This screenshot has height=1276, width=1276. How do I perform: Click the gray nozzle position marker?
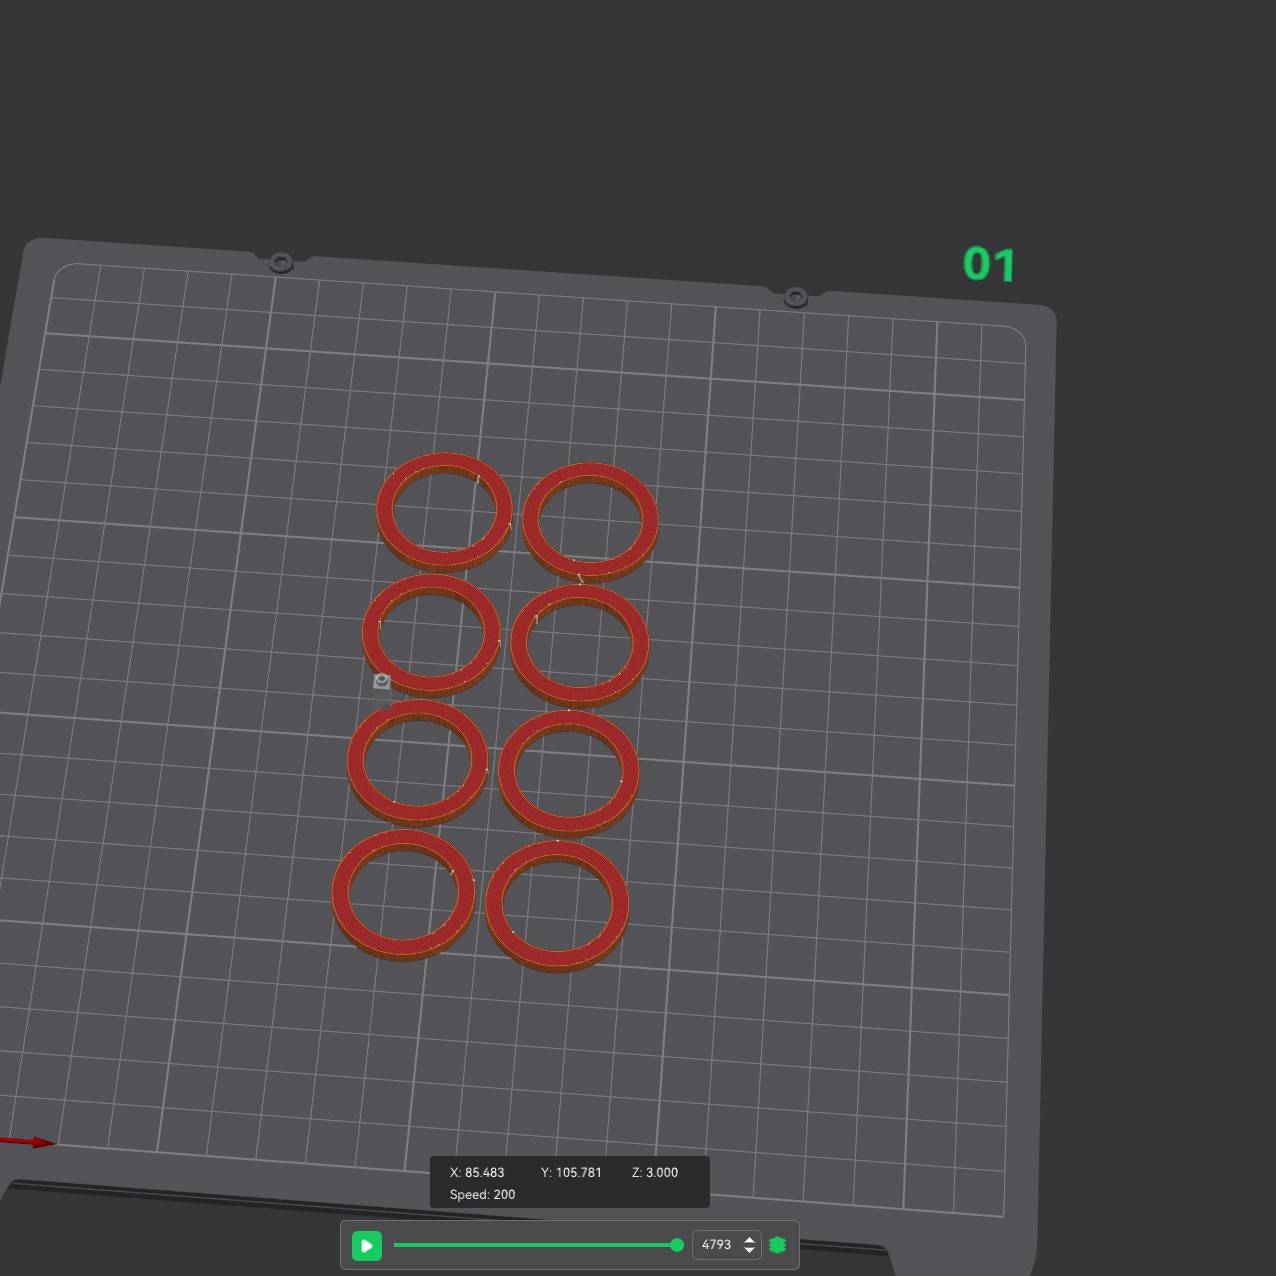tap(381, 681)
